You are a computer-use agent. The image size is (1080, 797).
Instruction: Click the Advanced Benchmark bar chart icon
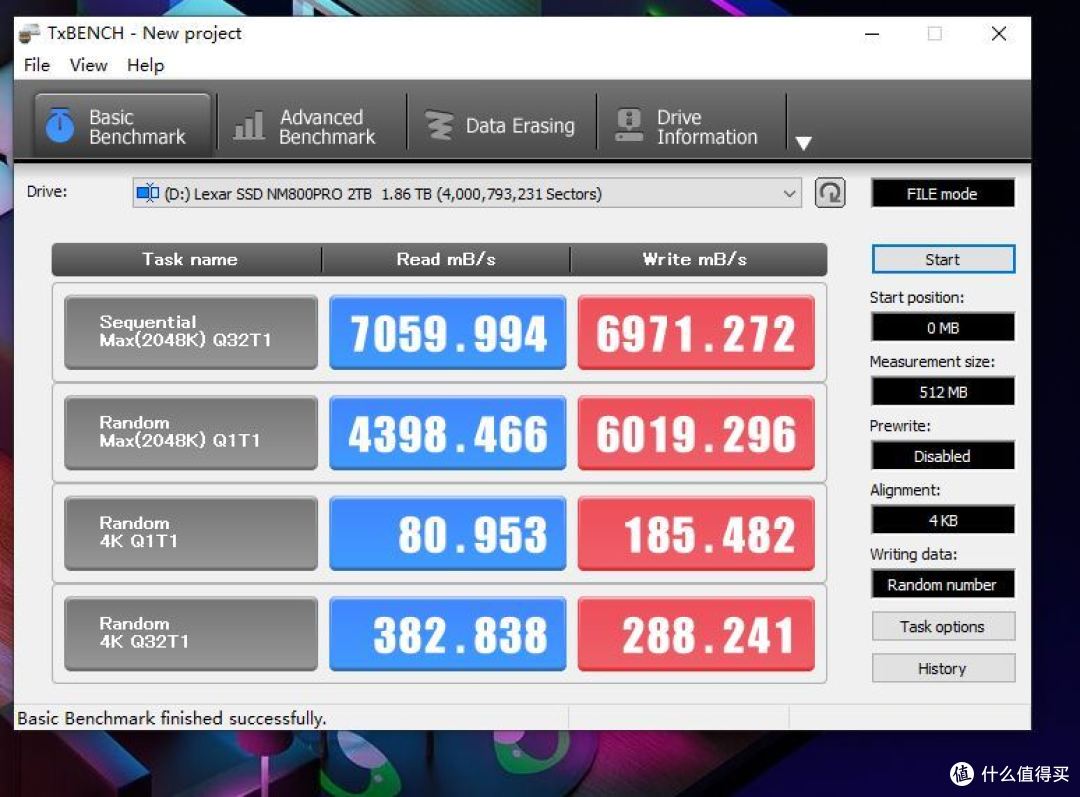249,126
